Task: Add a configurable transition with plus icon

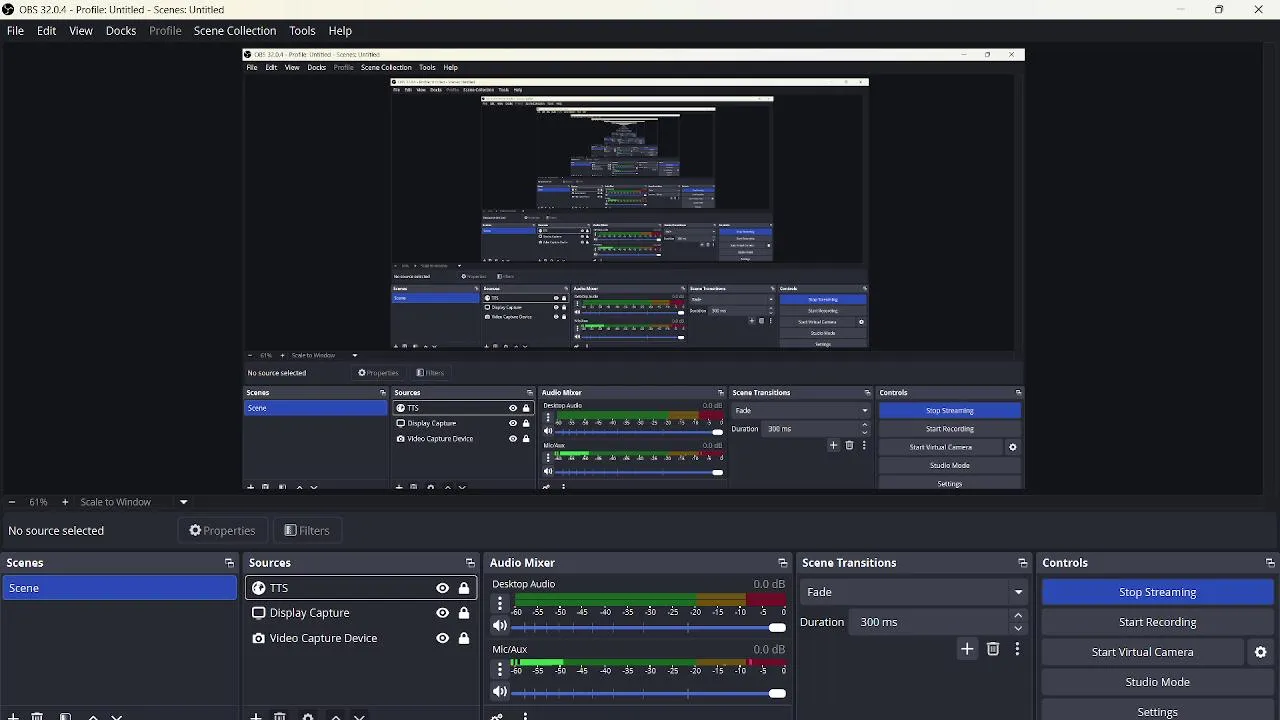Action: pyautogui.click(x=967, y=649)
